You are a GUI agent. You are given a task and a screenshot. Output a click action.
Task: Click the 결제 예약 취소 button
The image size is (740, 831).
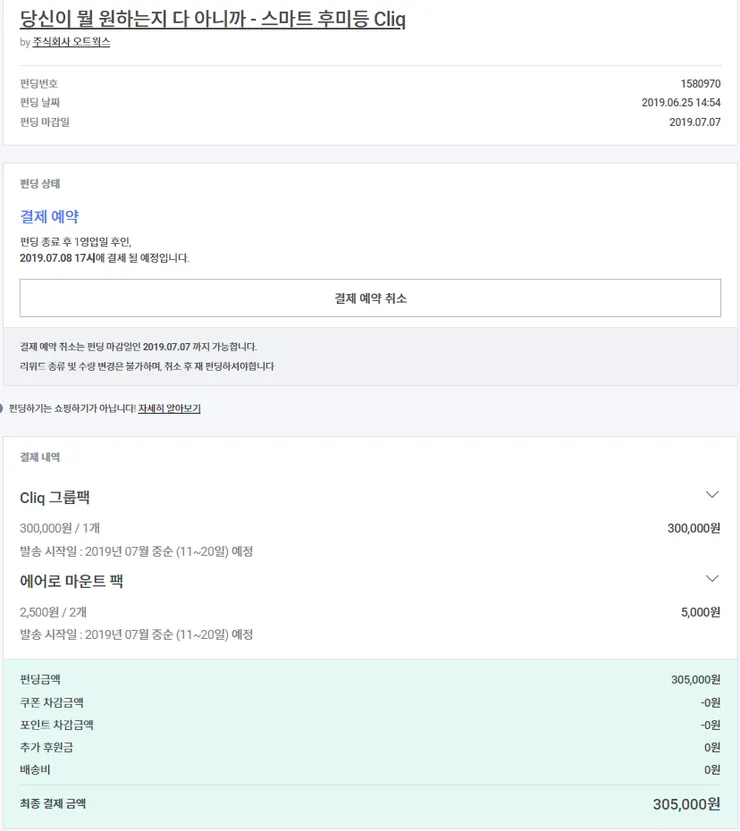click(370, 298)
